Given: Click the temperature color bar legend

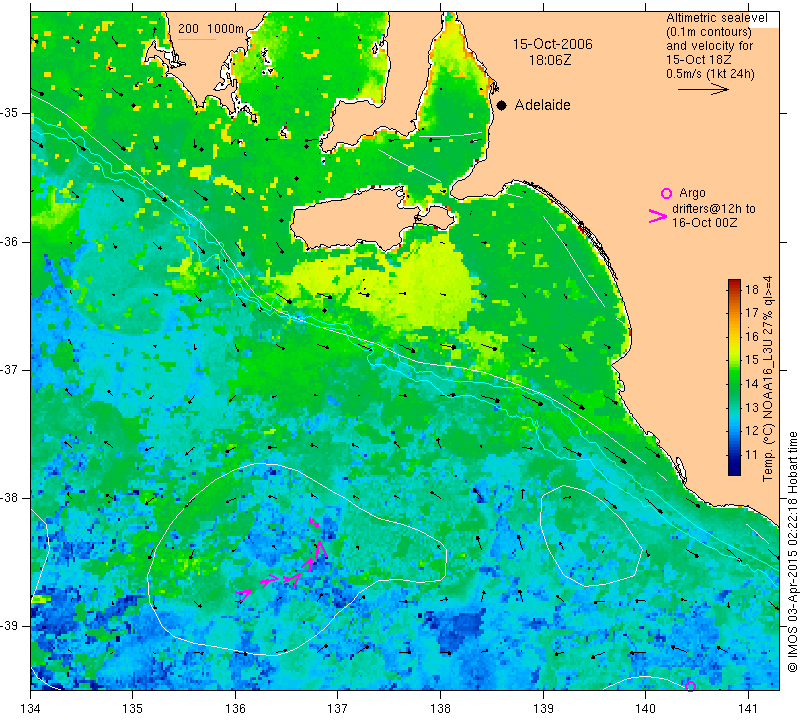Looking at the screenshot, I should [x=734, y=377].
